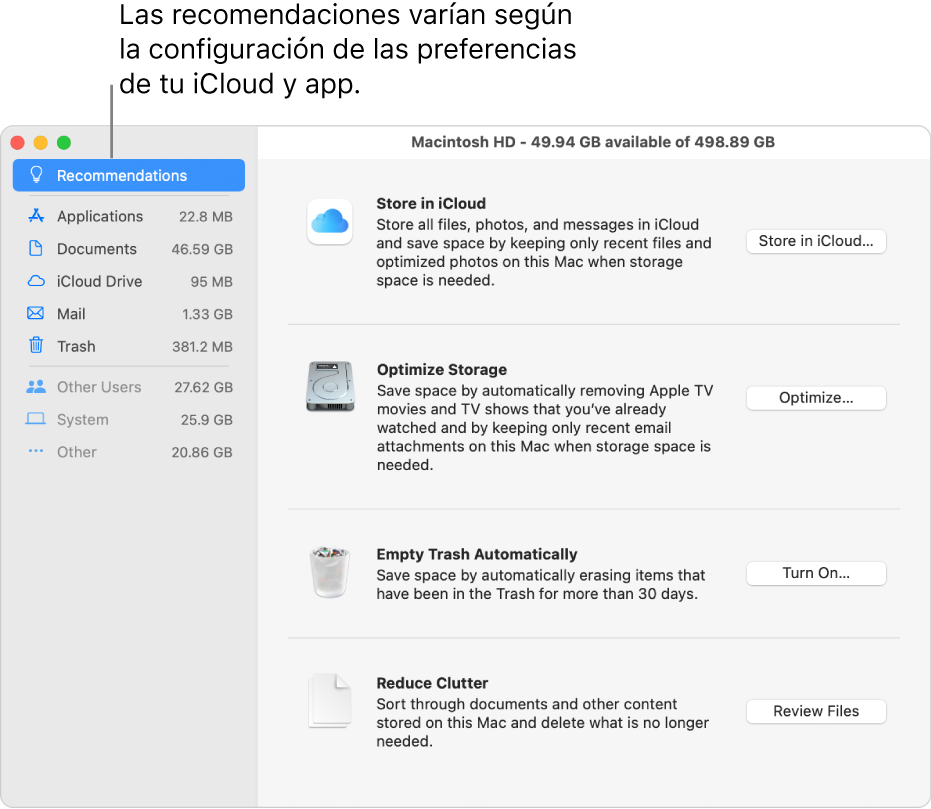Minimize window with the yellow button

[40, 142]
